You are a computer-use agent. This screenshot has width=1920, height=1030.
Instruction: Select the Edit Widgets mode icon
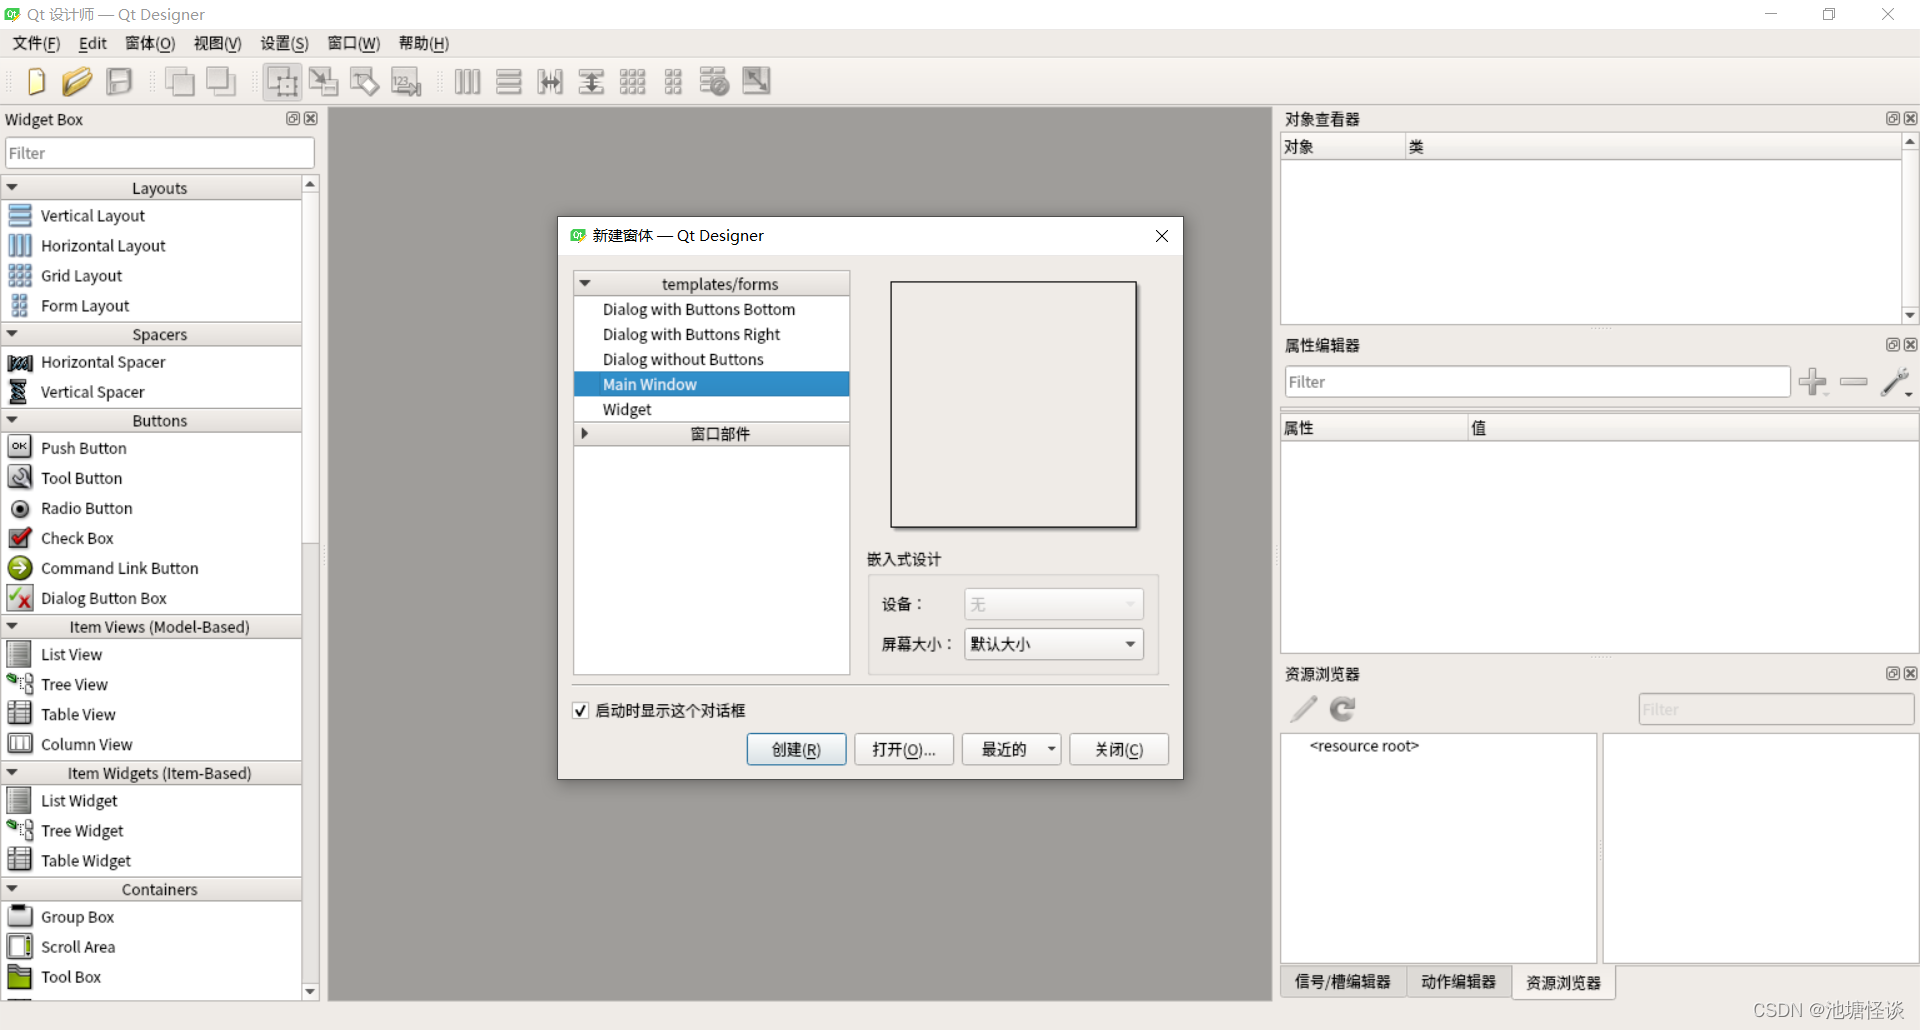pos(282,81)
